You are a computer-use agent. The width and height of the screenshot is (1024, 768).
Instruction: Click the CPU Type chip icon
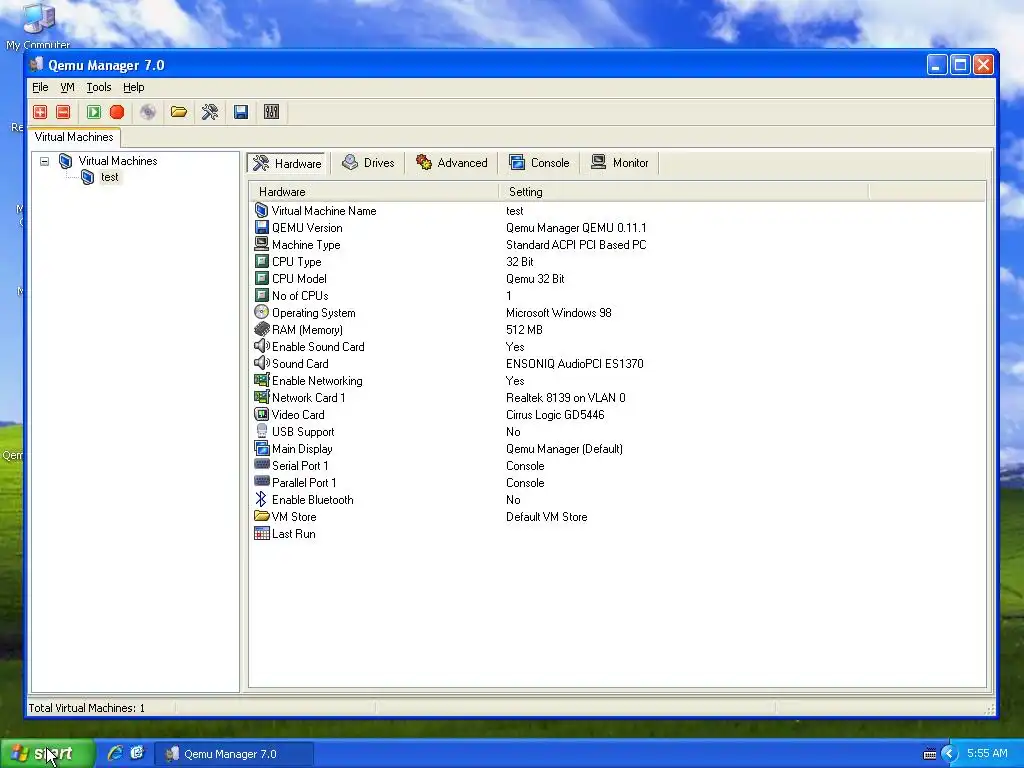pos(261,261)
